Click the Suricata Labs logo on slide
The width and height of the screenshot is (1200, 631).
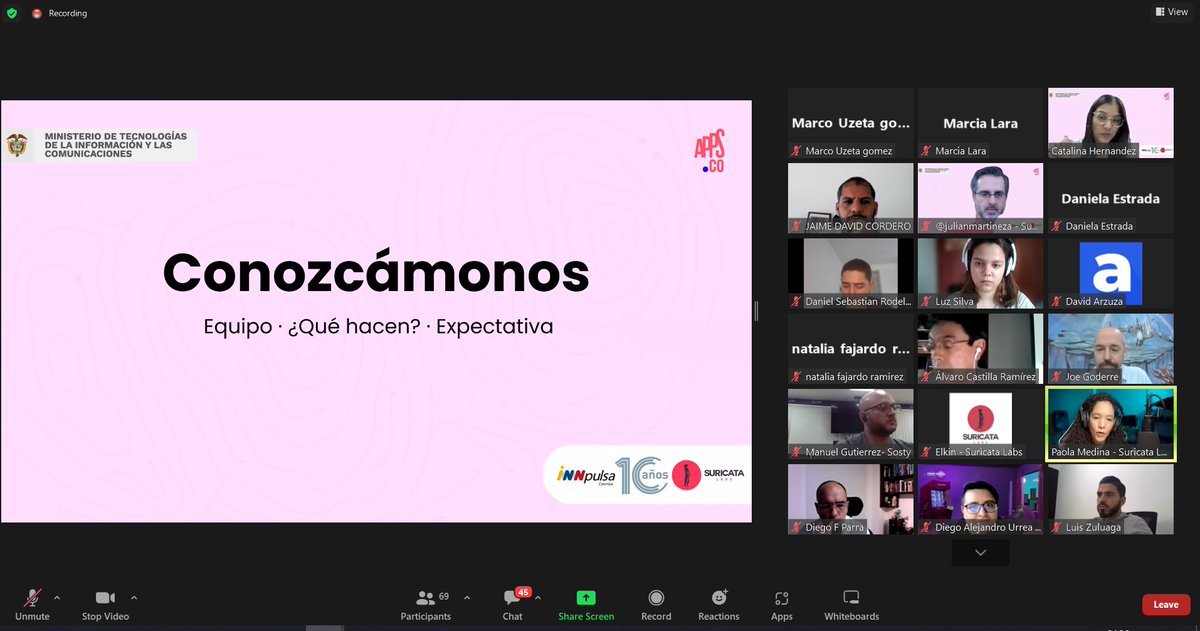pyautogui.click(x=709, y=474)
